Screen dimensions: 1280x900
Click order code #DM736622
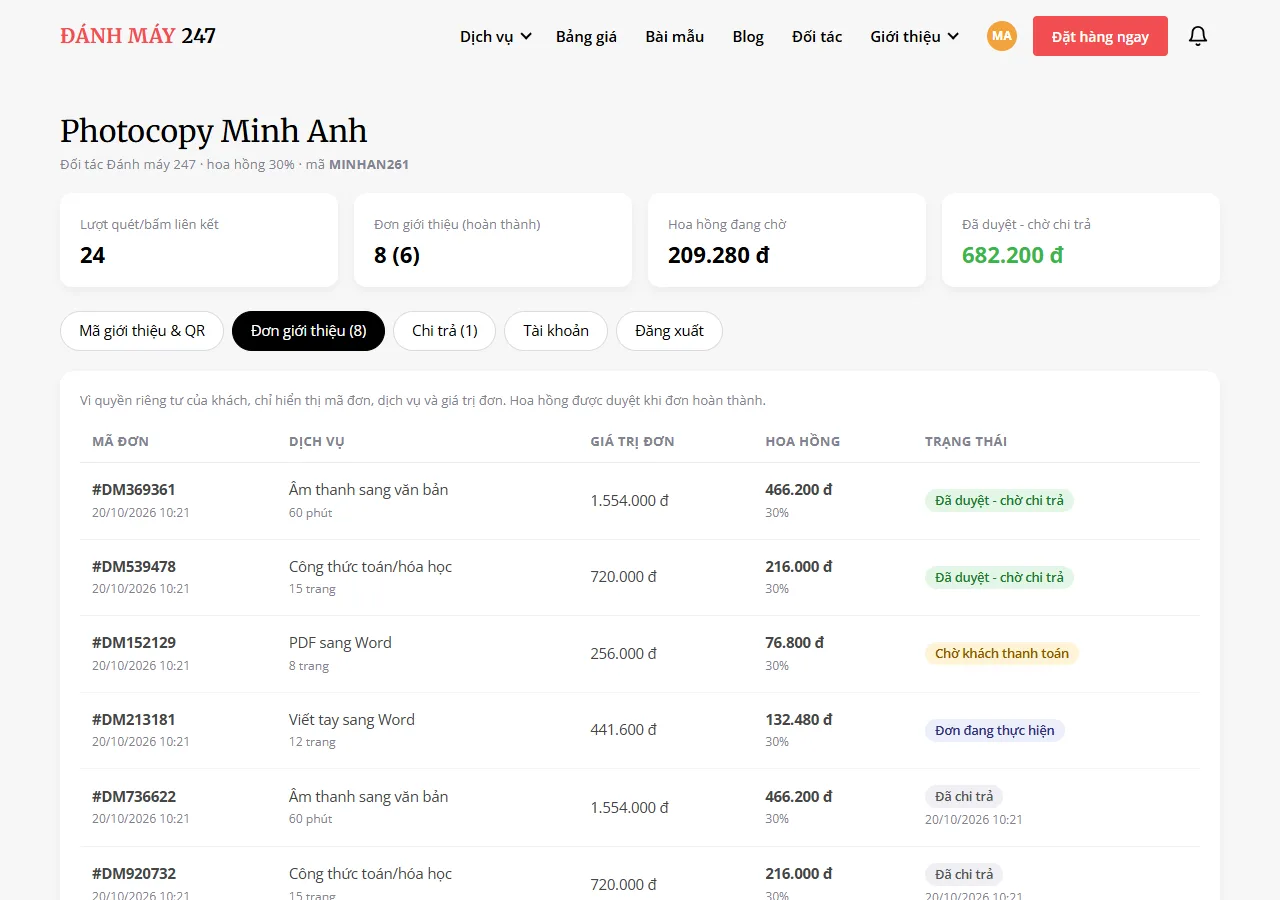tap(134, 797)
